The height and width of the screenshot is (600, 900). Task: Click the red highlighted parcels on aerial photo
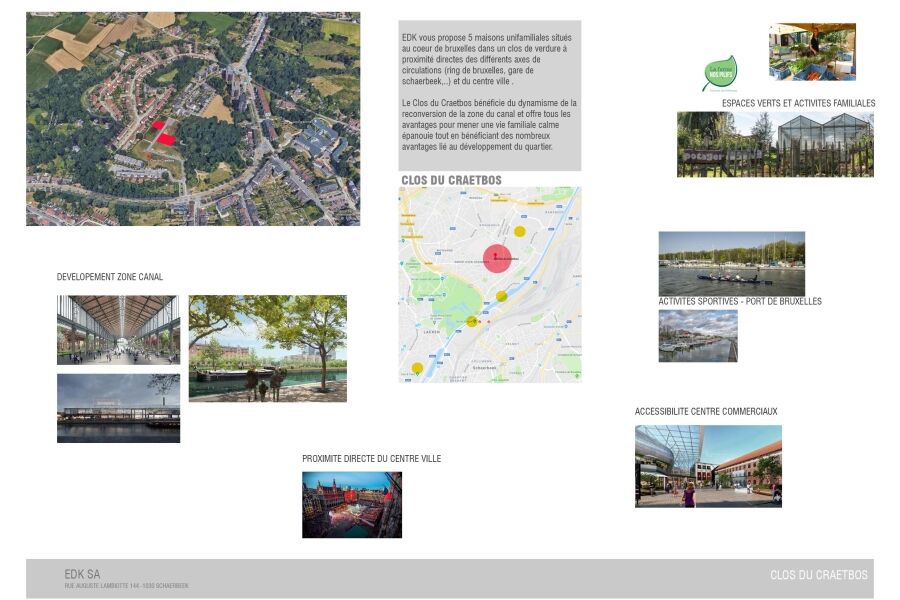tap(166, 136)
